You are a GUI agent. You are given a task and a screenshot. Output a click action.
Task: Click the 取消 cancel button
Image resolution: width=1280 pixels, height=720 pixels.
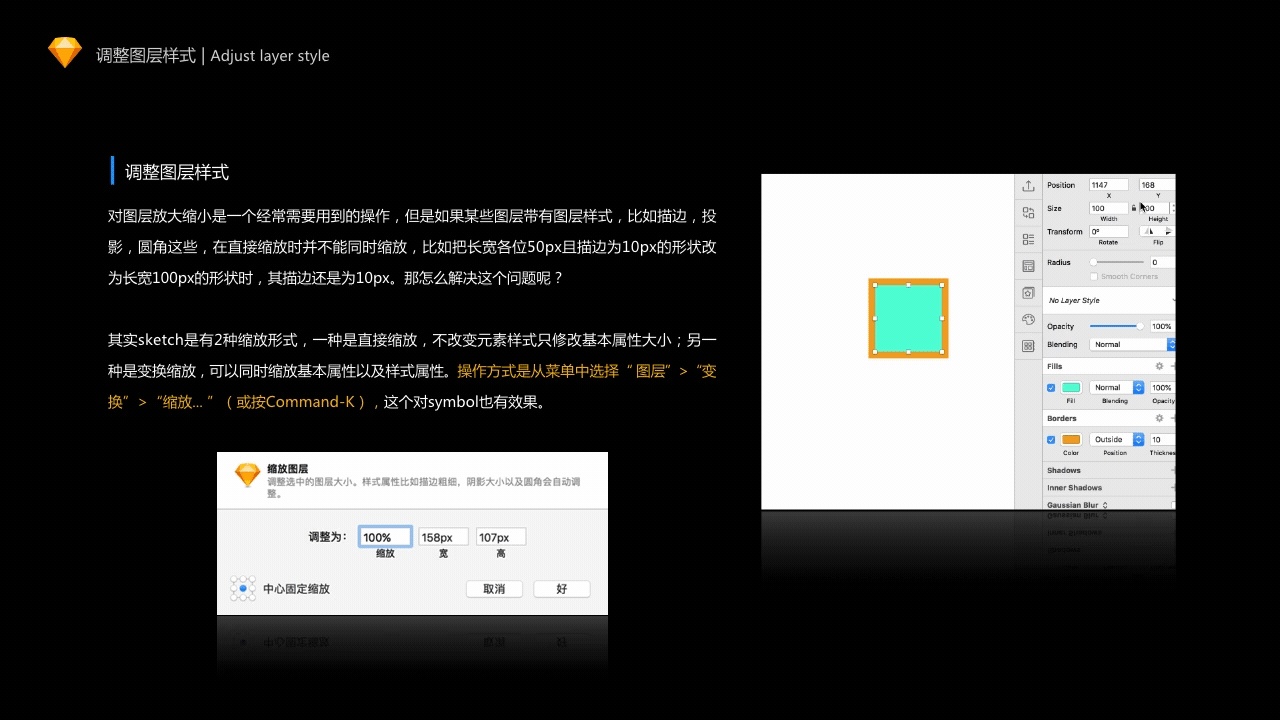pos(494,589)
